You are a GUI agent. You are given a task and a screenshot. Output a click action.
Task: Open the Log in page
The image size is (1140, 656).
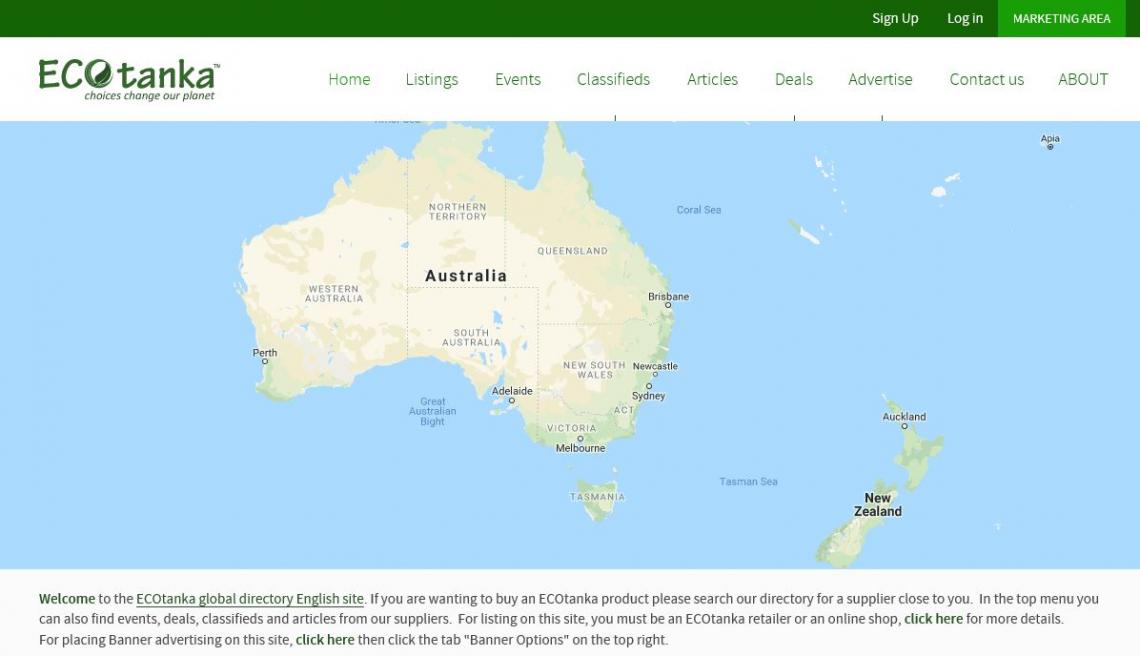[x=965, y=18]
